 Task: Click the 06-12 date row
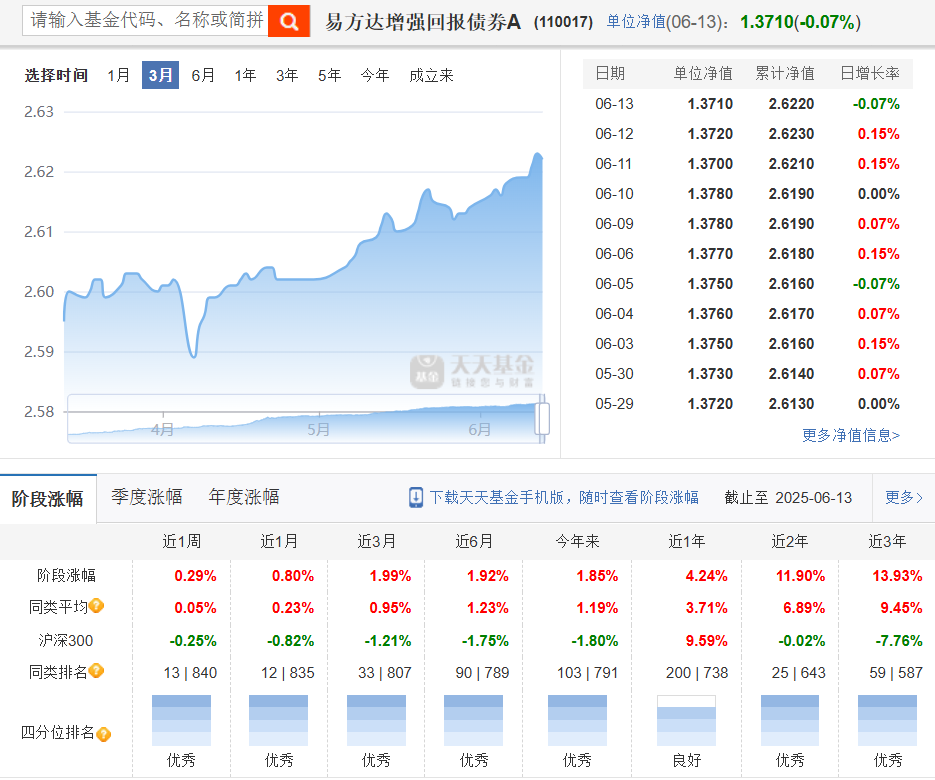click(x=747, y=134)
